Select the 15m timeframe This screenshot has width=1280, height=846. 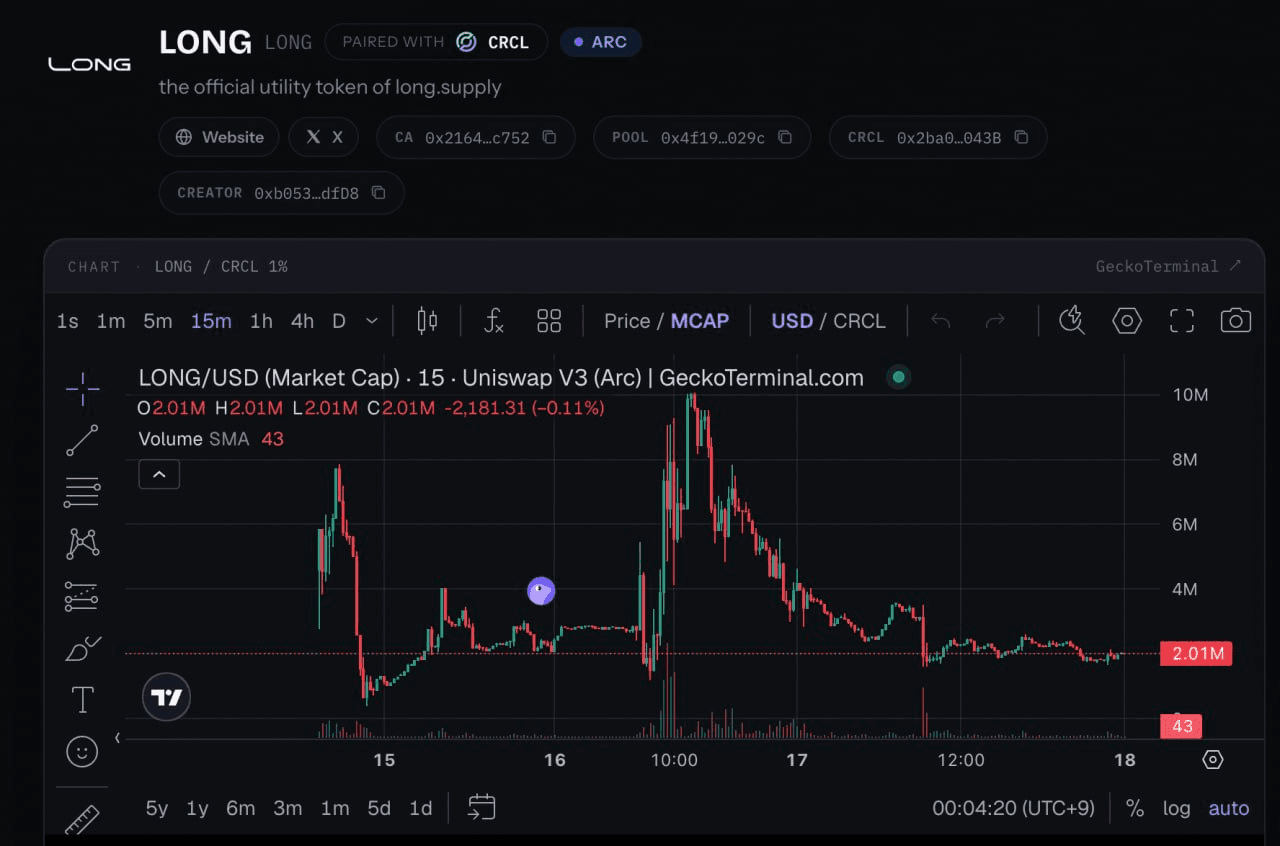click(x=211, y=321)
